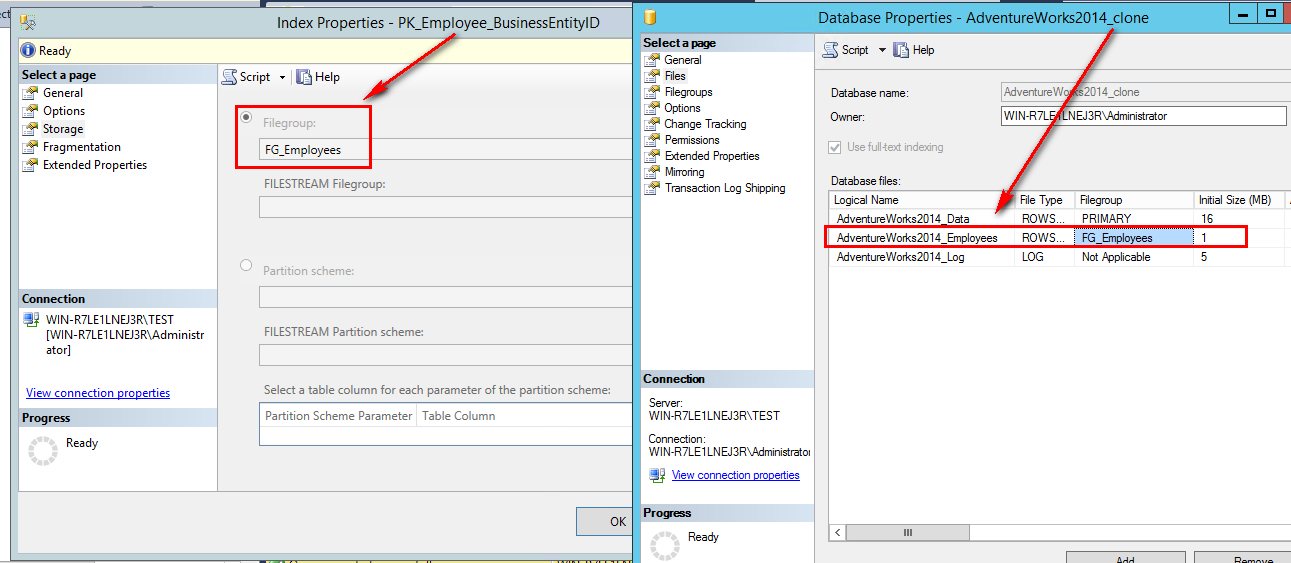Click Logical Name column header

922,200
